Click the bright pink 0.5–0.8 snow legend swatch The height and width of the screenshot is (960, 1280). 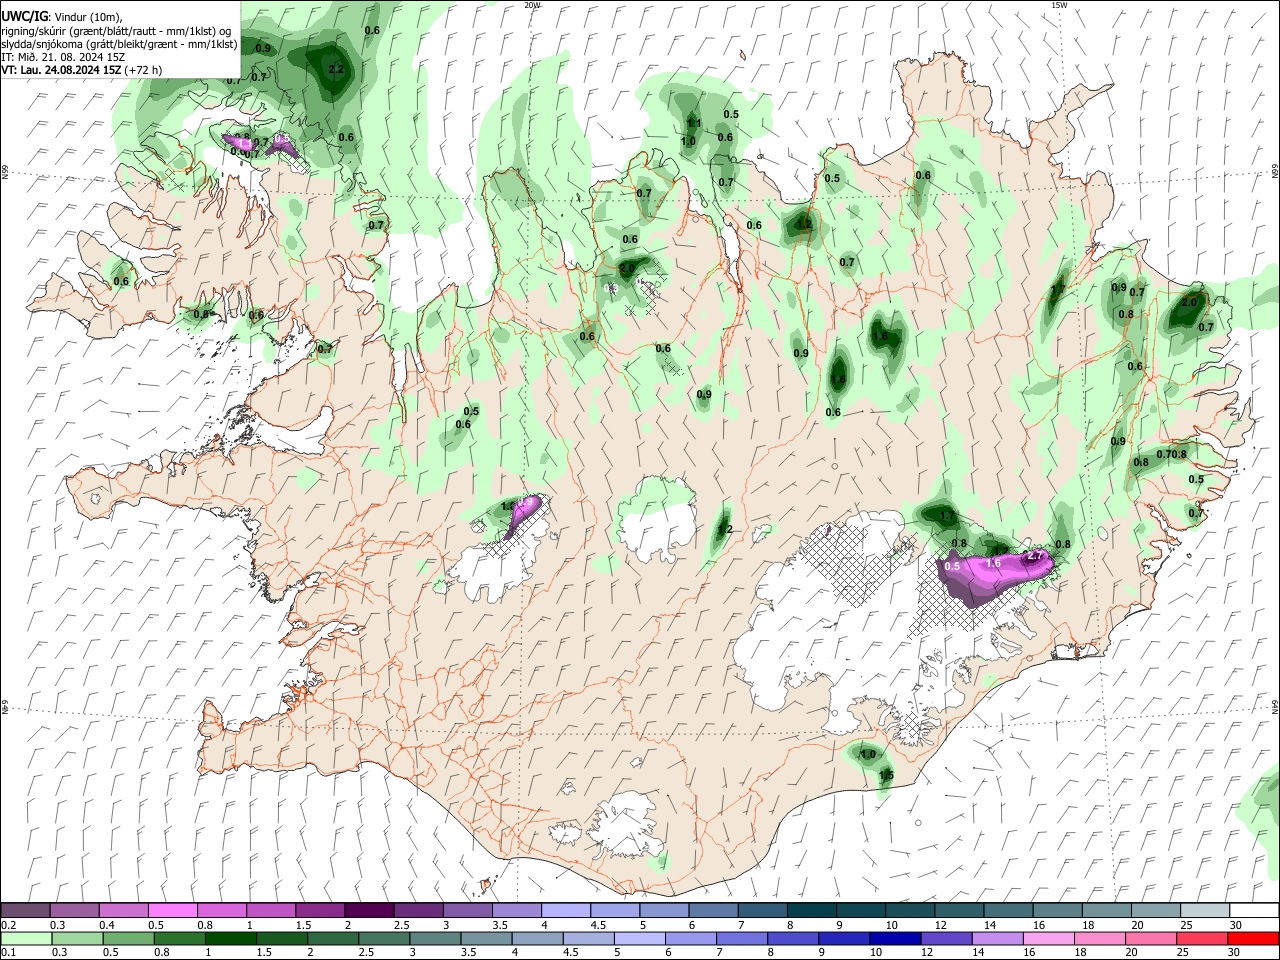tap(172, 910)
